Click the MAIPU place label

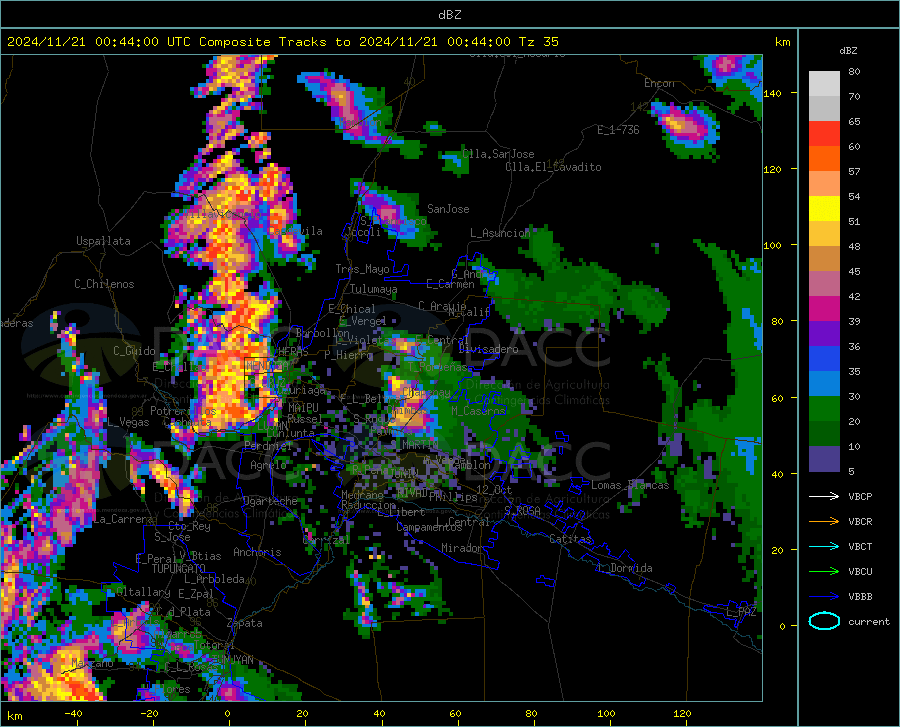point(303,407)
